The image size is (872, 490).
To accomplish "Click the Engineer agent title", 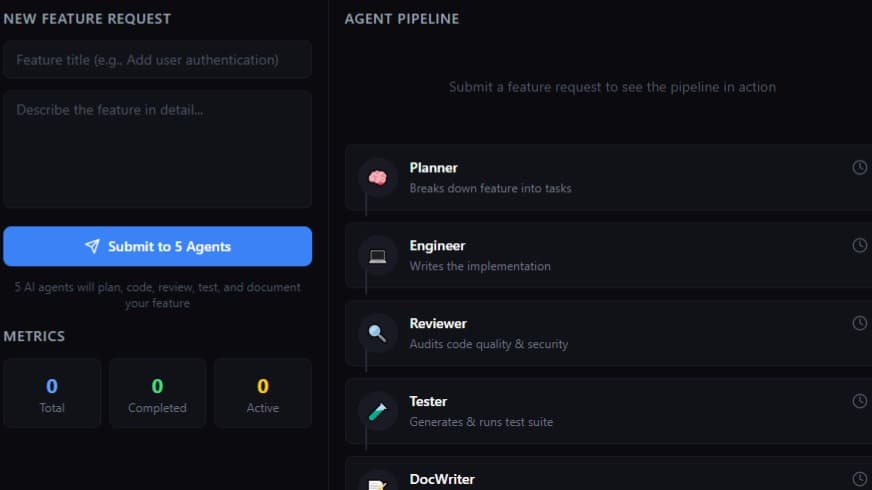I will click(437, 245).
